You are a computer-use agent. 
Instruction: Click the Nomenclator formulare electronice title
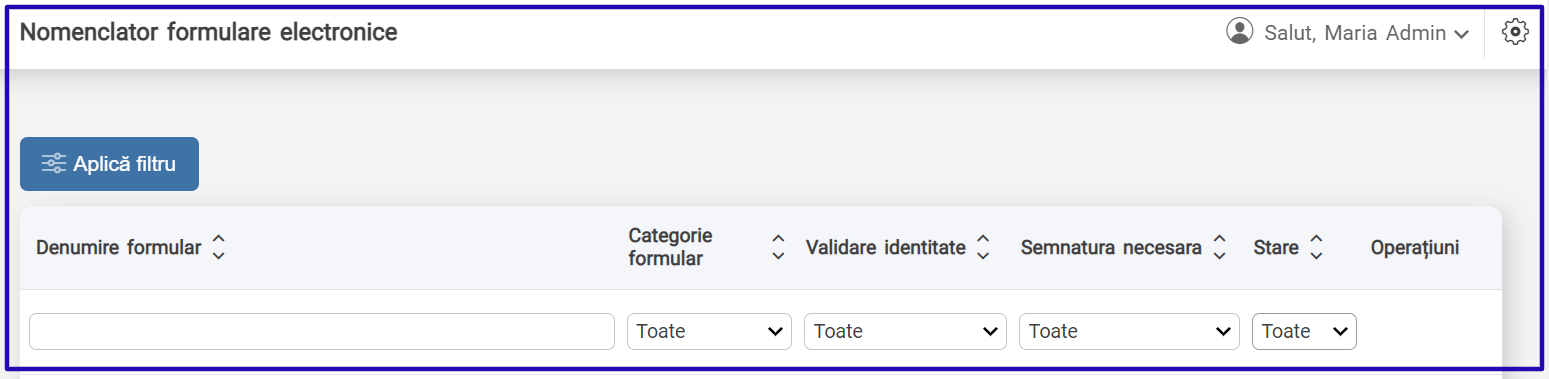click(209, 32)
